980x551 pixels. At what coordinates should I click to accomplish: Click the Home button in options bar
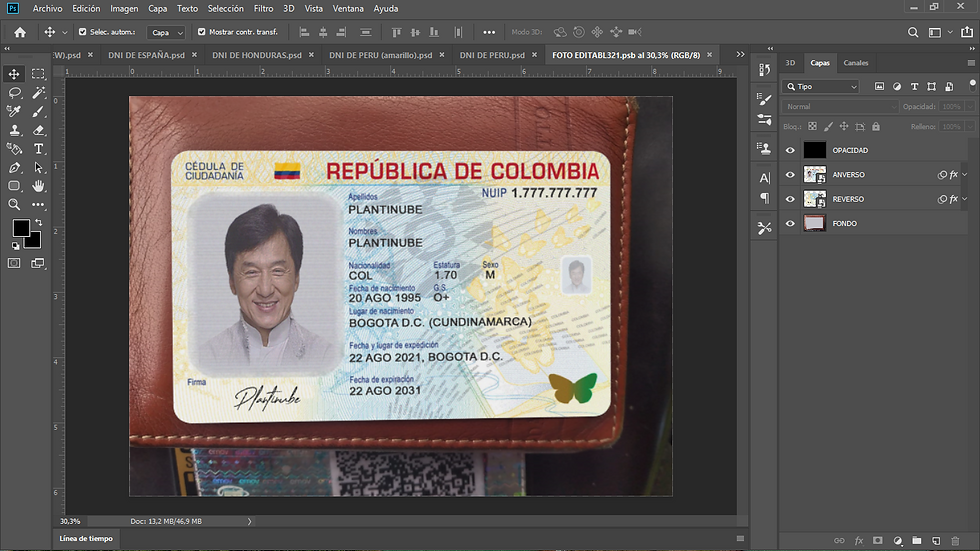(20, 32)
